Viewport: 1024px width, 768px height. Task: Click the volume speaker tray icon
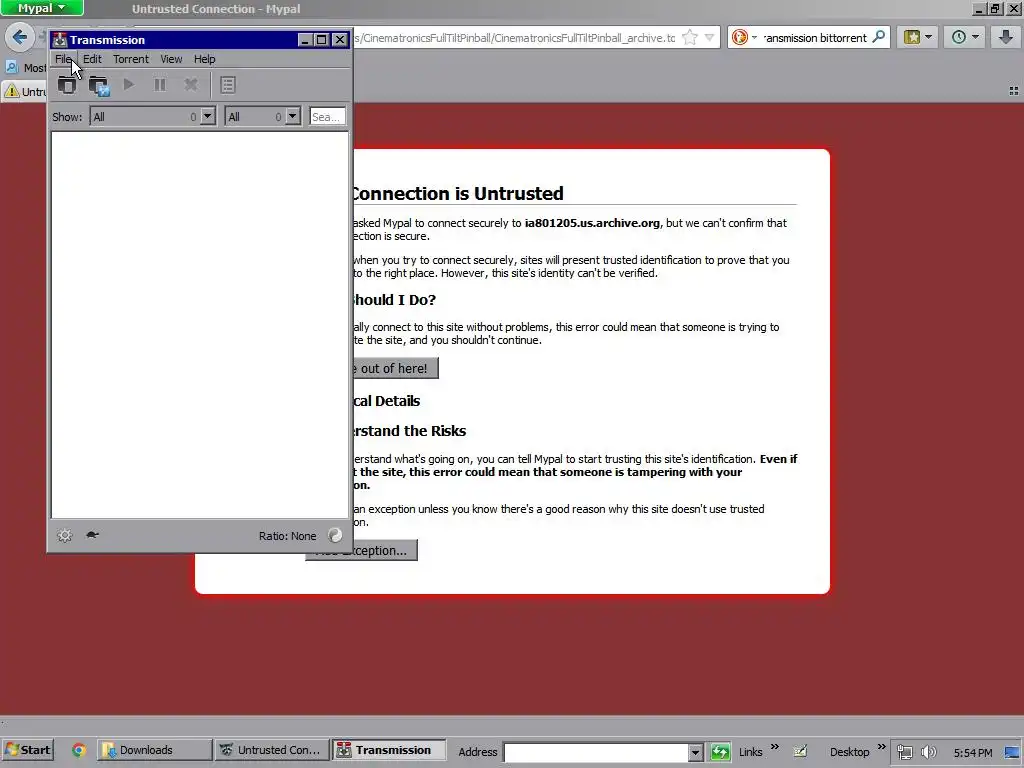[x=928, y=752]
